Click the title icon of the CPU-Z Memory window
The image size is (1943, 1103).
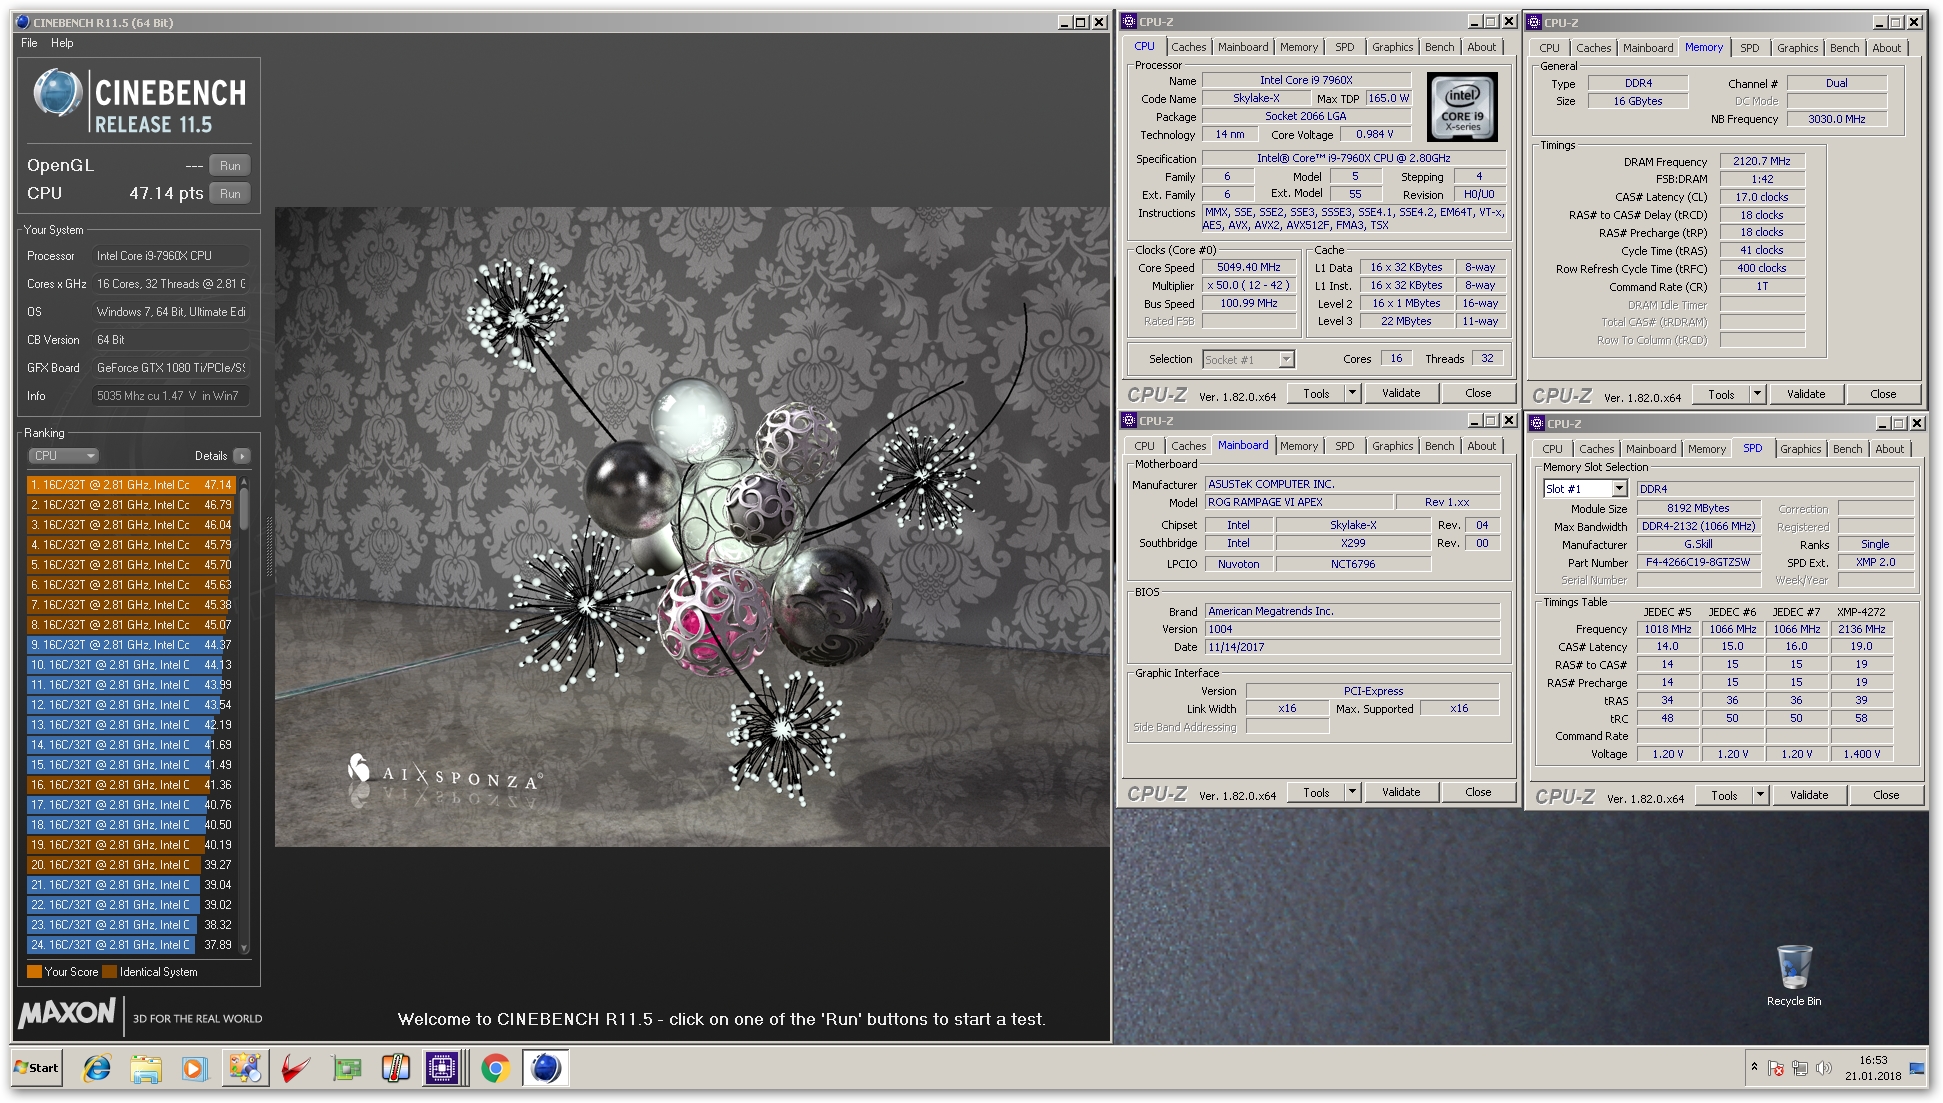(1535, 22)
